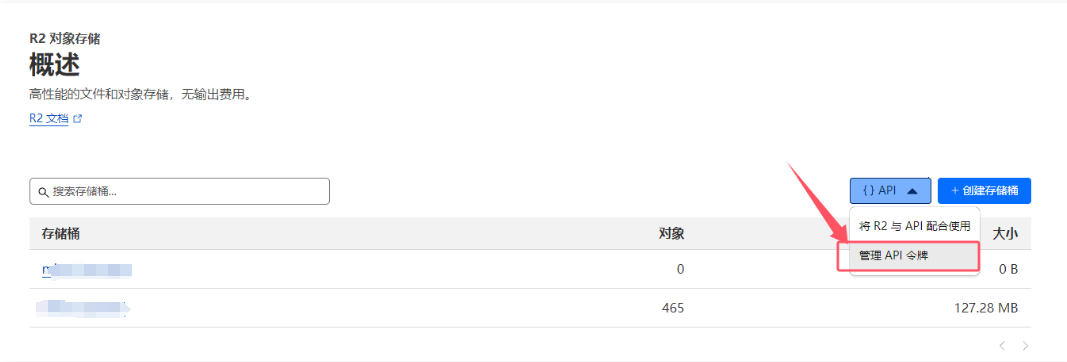The height and width of the screenshot is (362, 1067).
Task: Click the magnifier icon in the bucket search box
Action: coord(43,192)
